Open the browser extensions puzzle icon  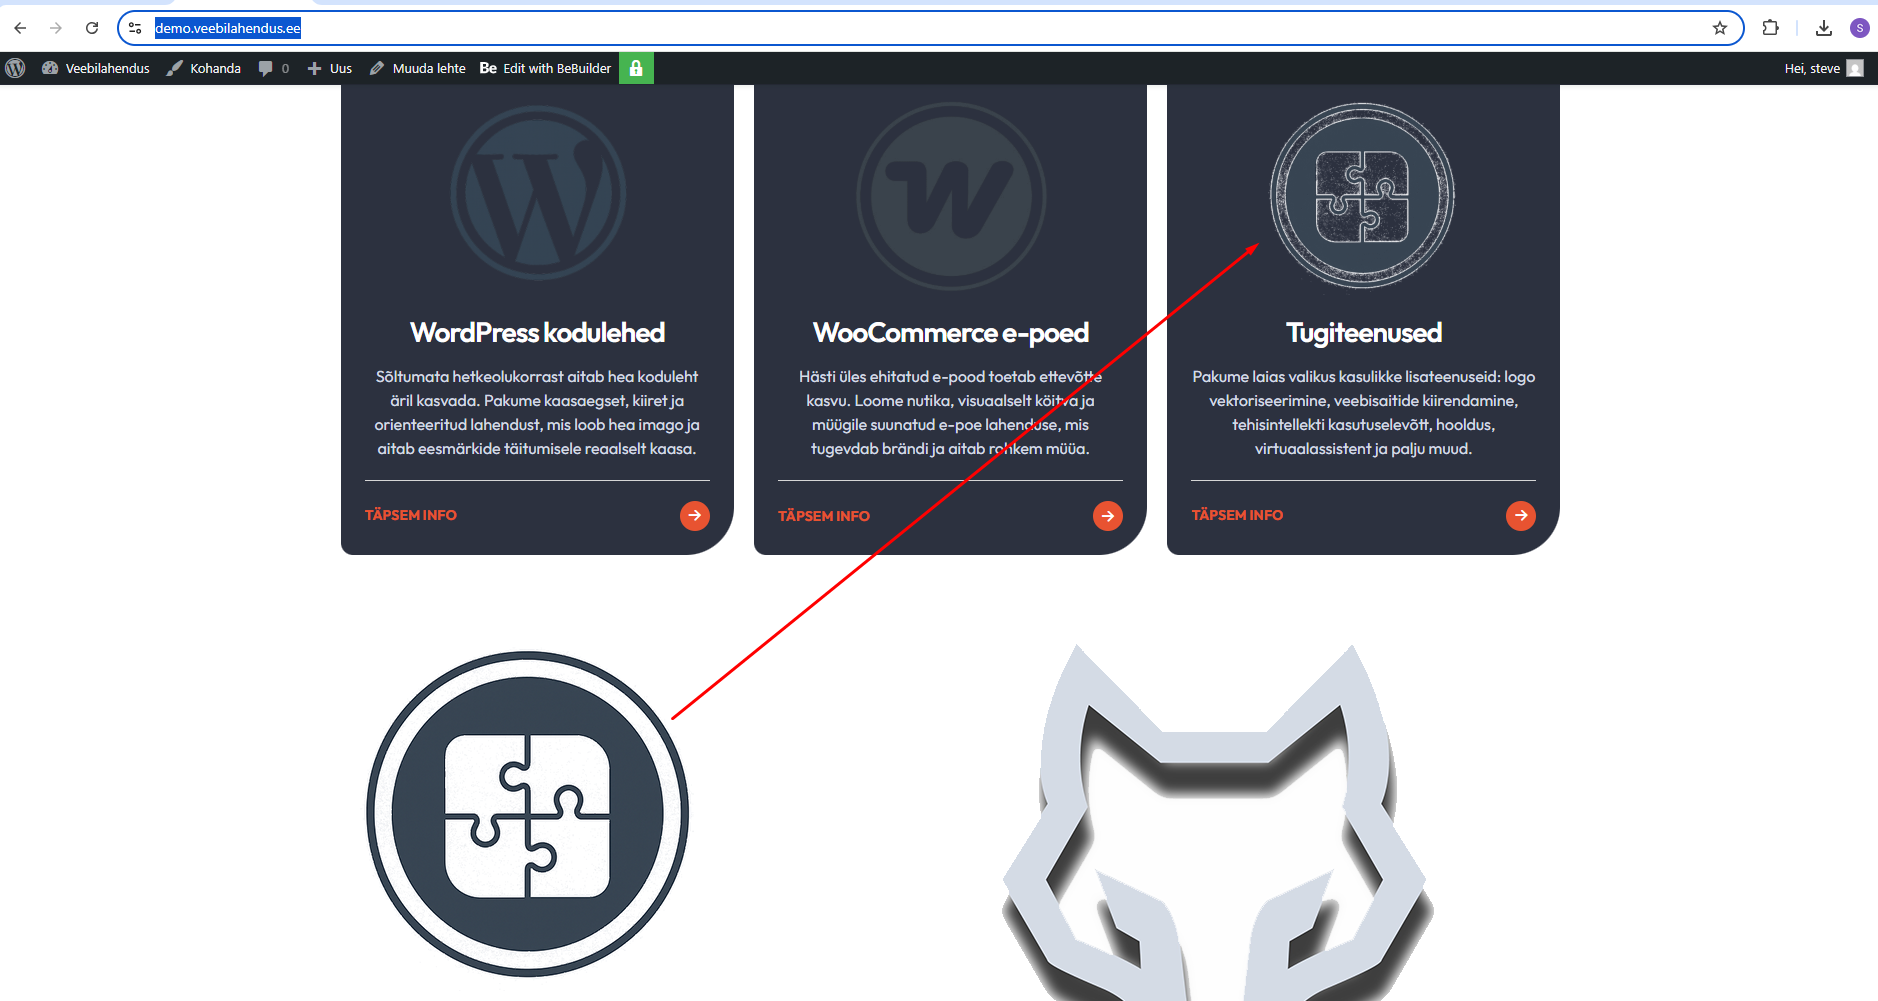point(1770,28)
